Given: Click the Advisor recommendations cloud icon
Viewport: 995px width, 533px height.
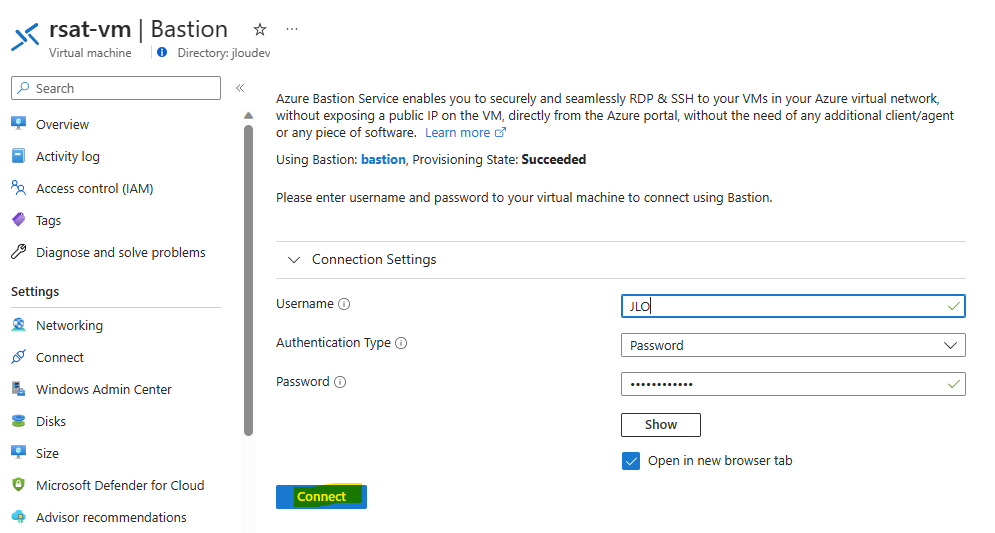Looking at the screenshot, I should click(x=19, y=517).
